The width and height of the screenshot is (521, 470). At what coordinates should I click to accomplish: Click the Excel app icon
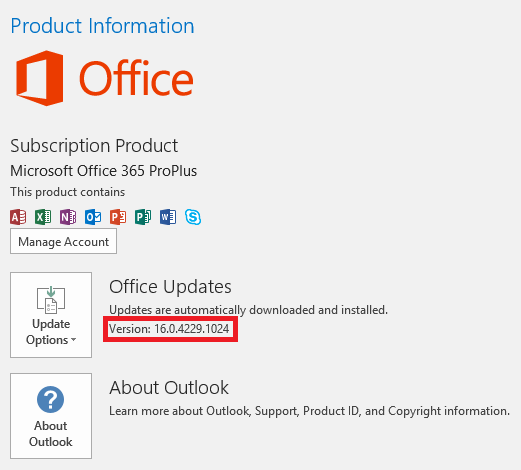pos(43,217)
